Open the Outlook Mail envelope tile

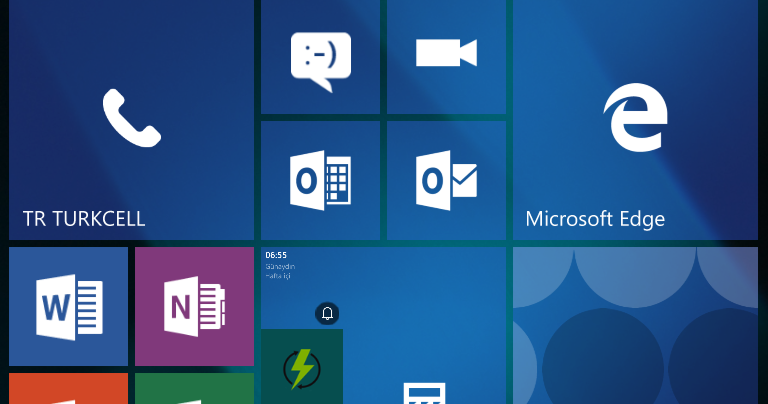tap(446, 180)
